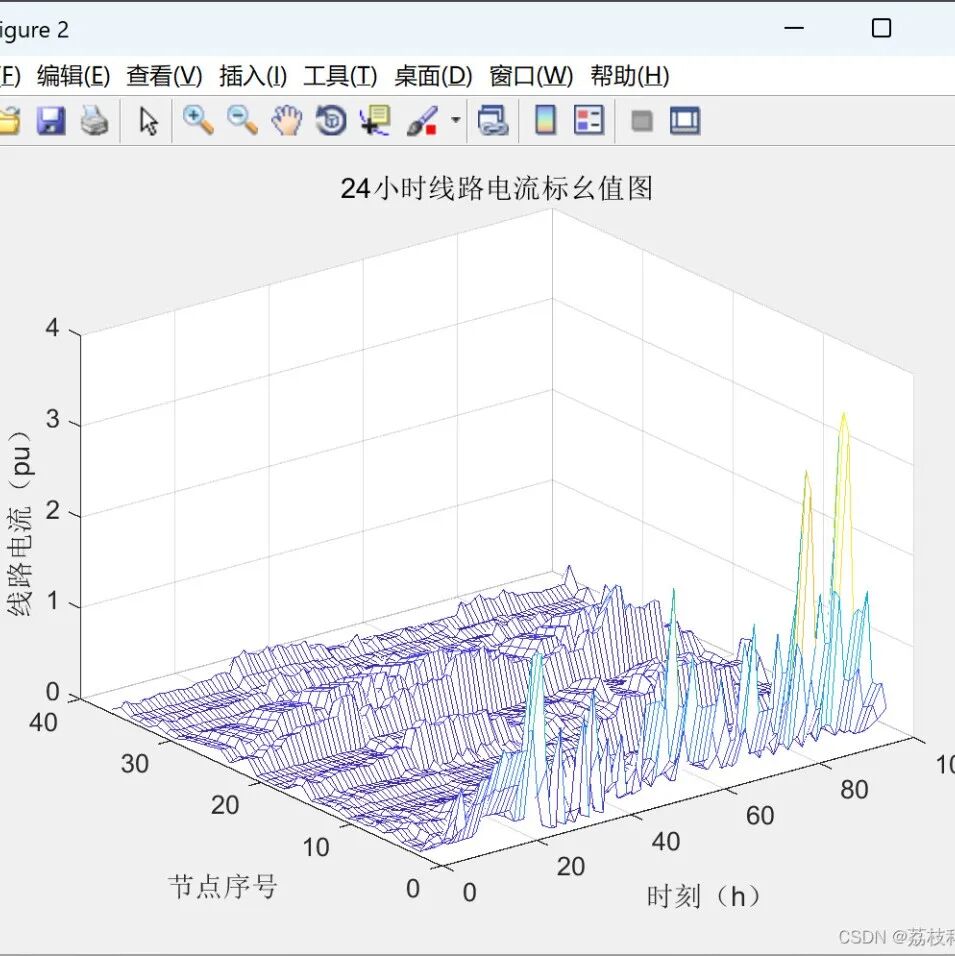The width and height of the screenshot is (955, 956).
Task: Click the plot title 24小时线路电流标幺值图
Action: coord(496,188)
